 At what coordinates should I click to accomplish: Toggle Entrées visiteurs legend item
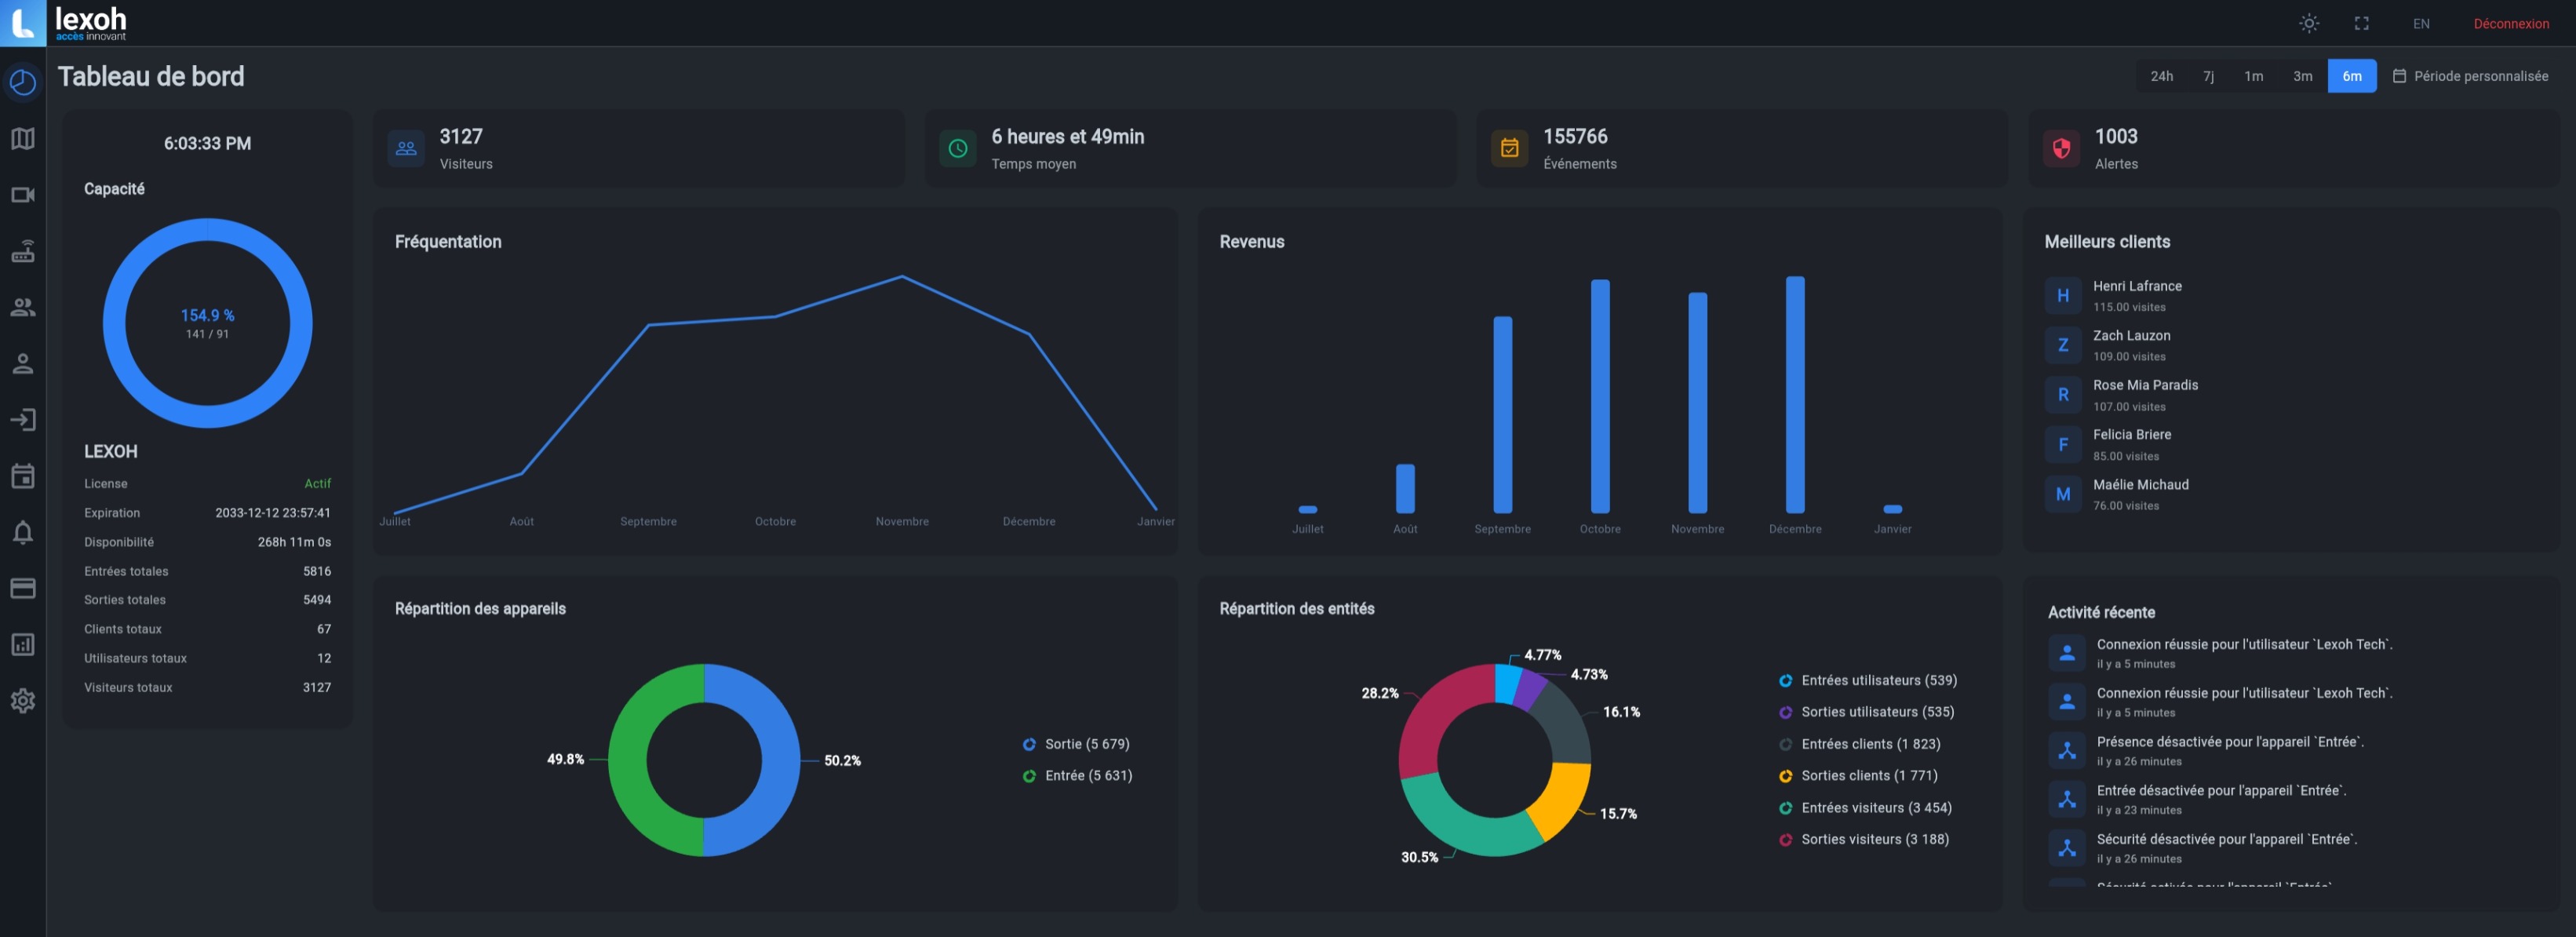[x=1865, y=807]
